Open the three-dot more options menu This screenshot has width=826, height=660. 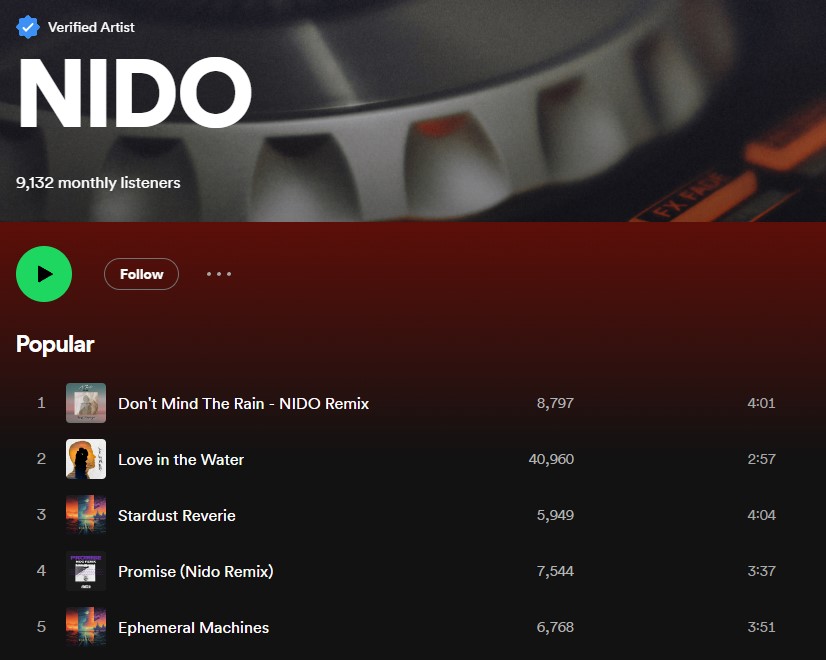(219, 274)
